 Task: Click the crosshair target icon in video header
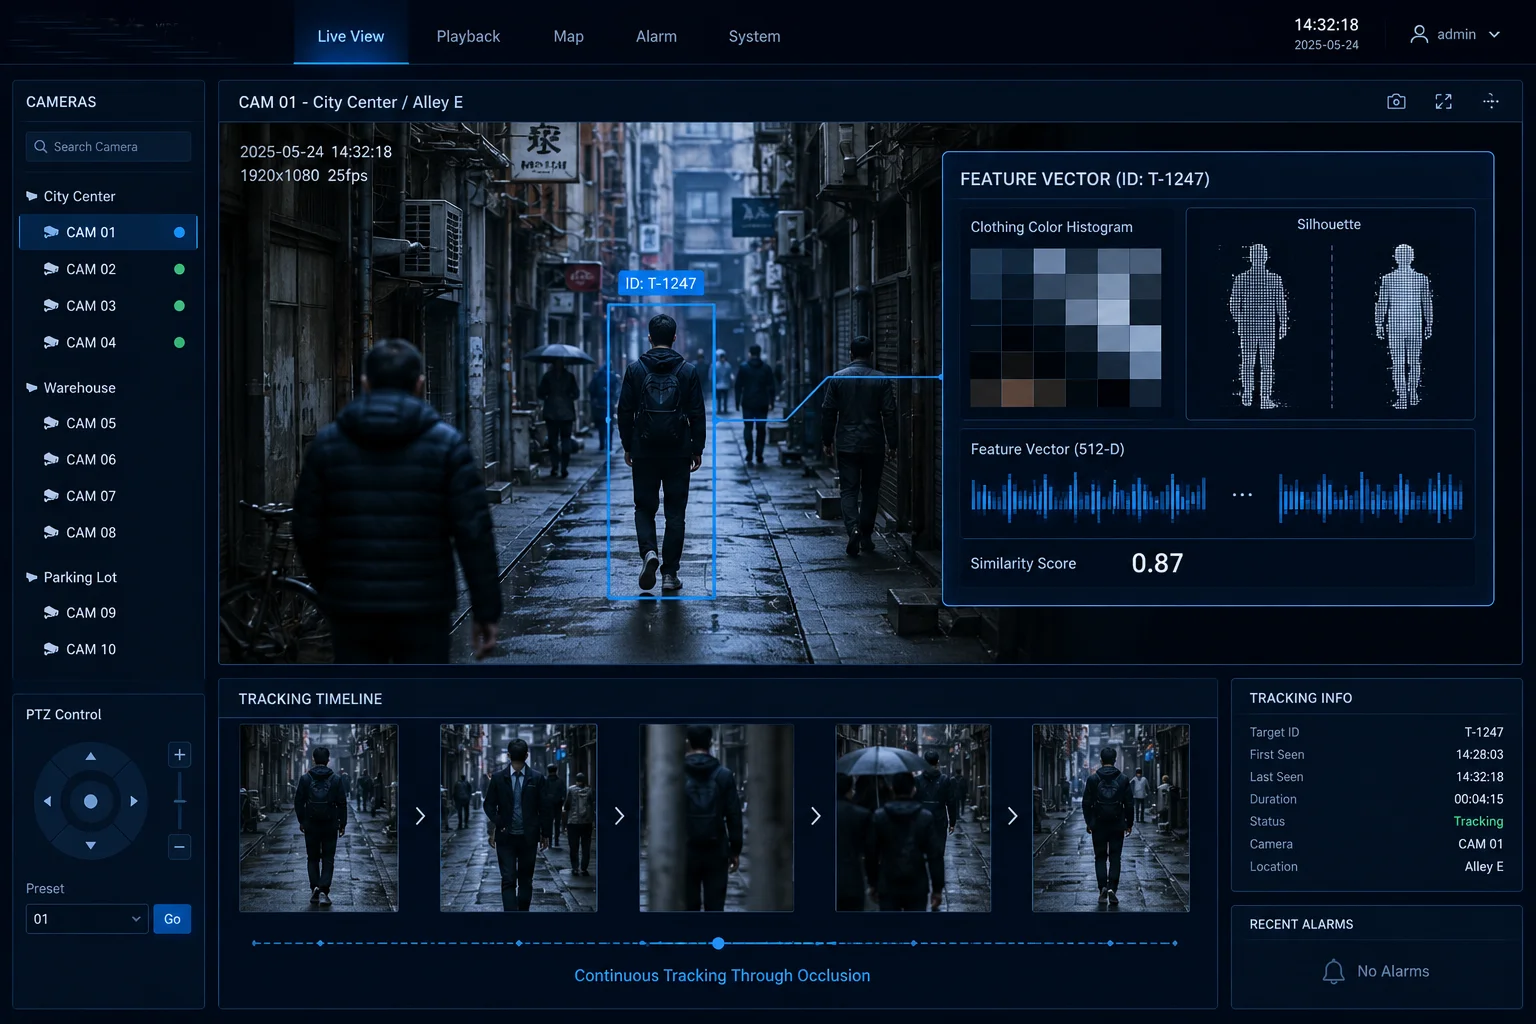(1490, 101)
